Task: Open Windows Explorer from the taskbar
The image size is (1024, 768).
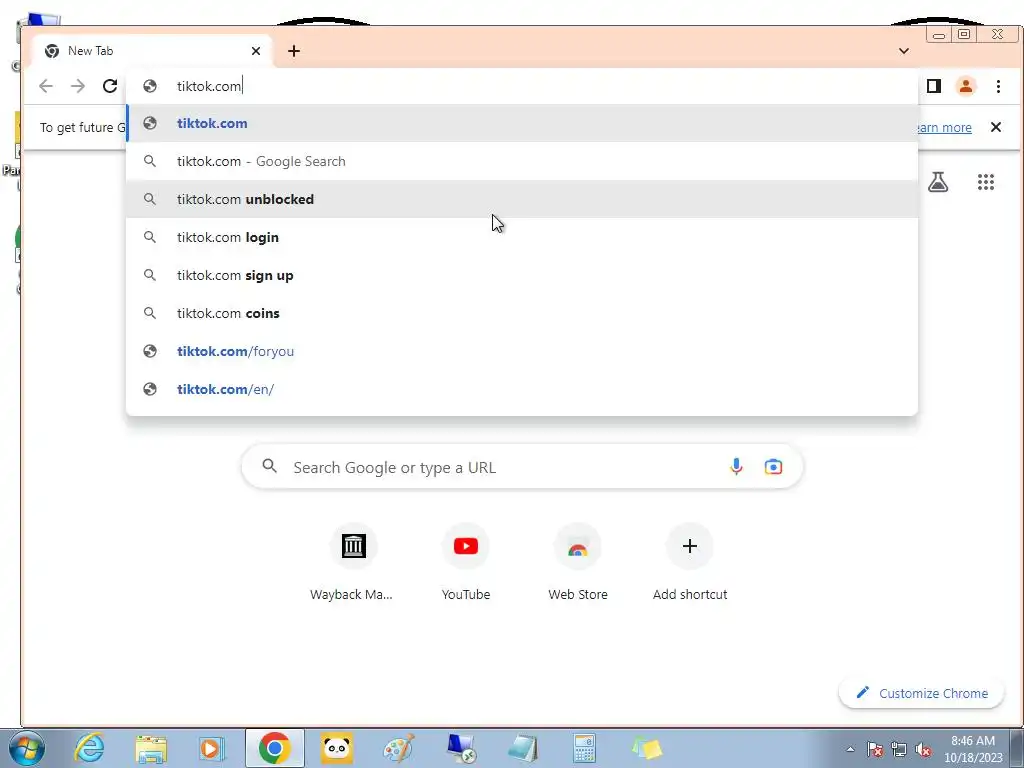Action: click(x=151, y=748)
